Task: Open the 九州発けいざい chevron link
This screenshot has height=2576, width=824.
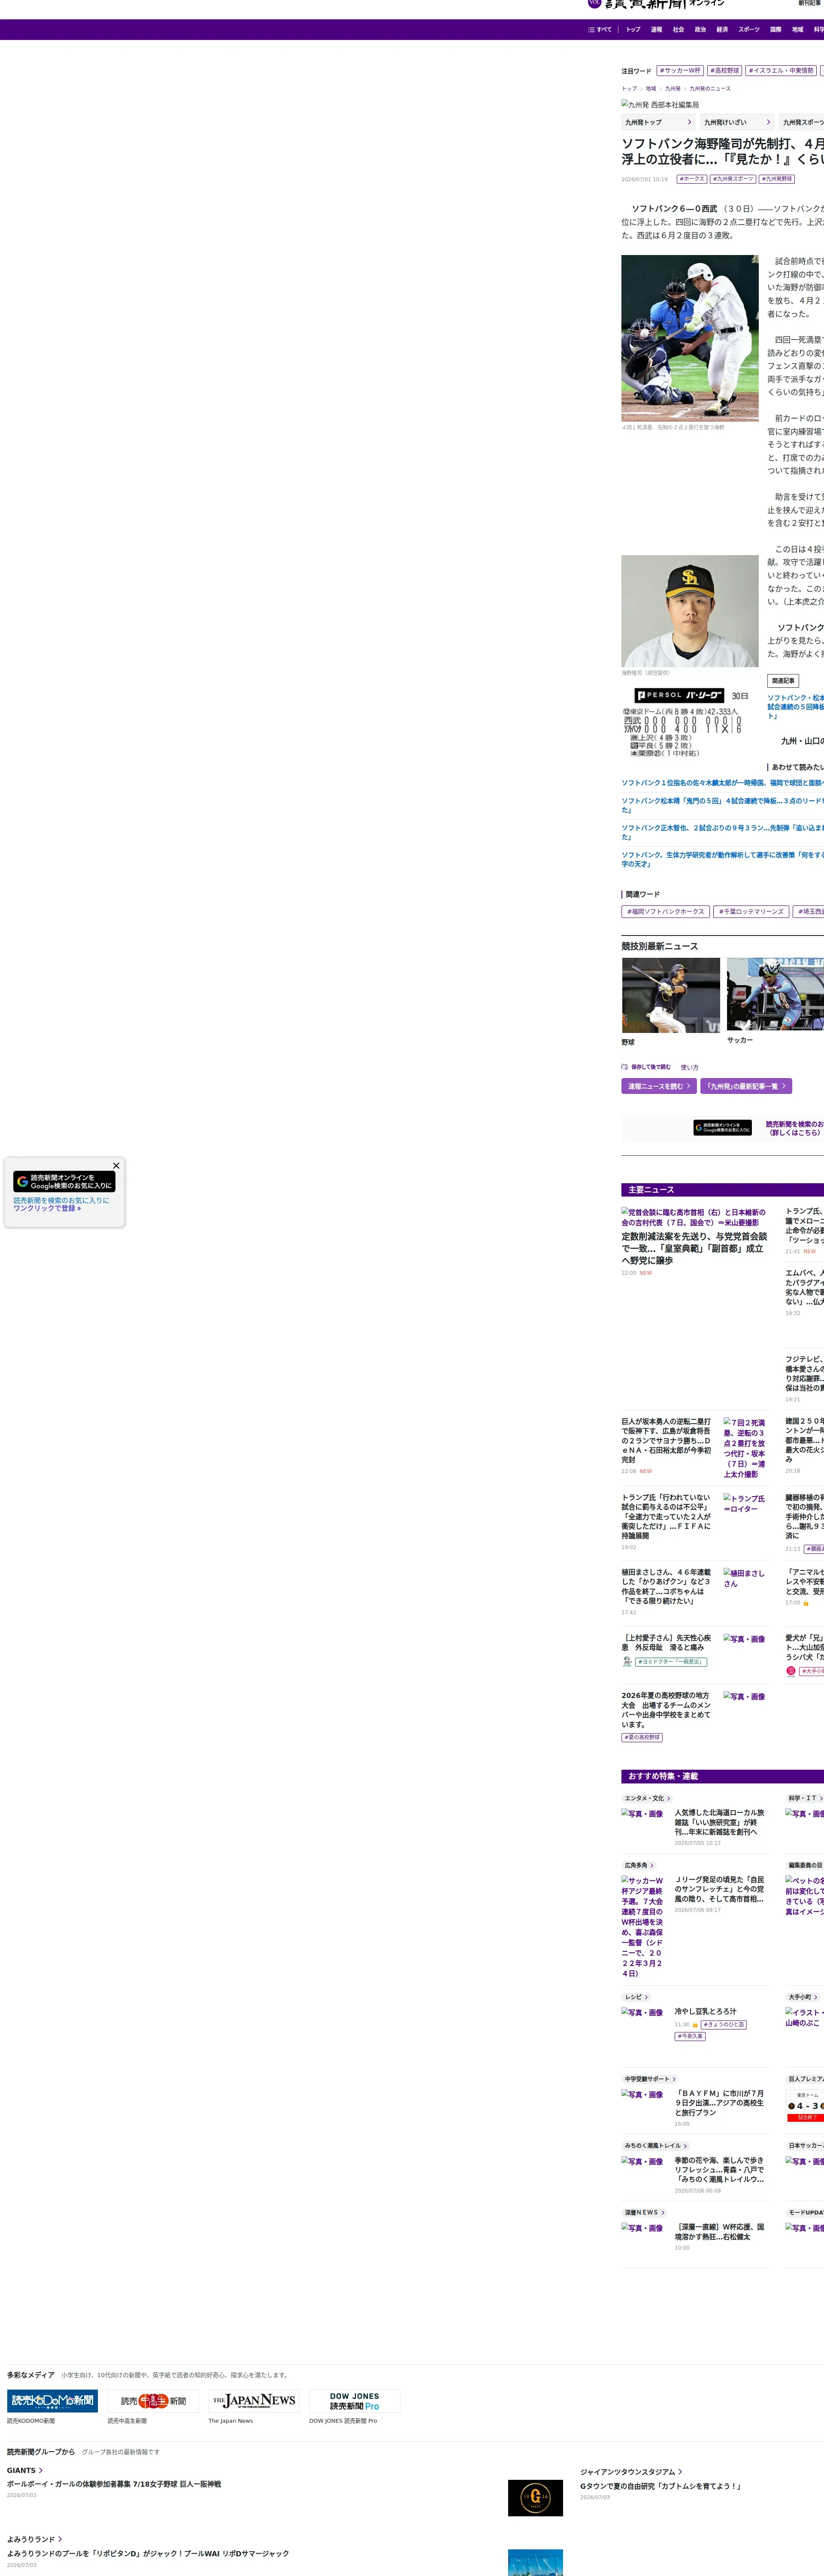Action: tap(737, 122)
